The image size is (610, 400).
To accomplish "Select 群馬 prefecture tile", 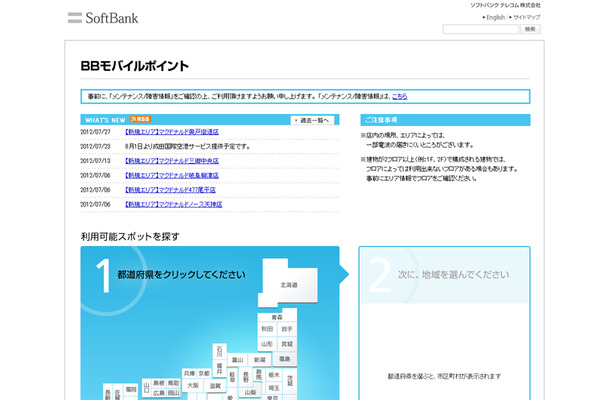I will (x=259, y=375).
